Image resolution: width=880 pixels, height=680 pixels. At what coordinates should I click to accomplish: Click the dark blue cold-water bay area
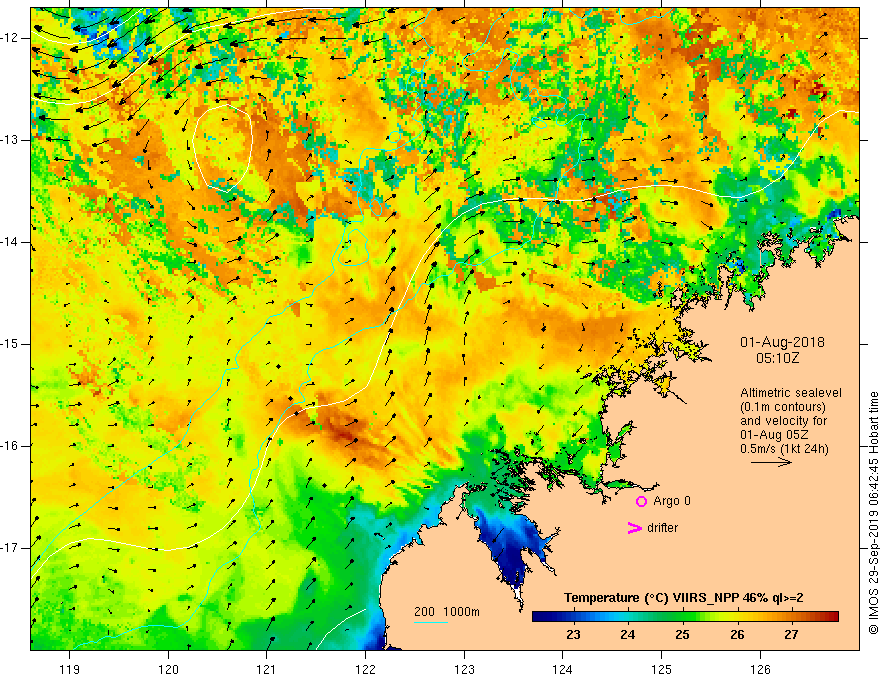[x=514, y=547]
